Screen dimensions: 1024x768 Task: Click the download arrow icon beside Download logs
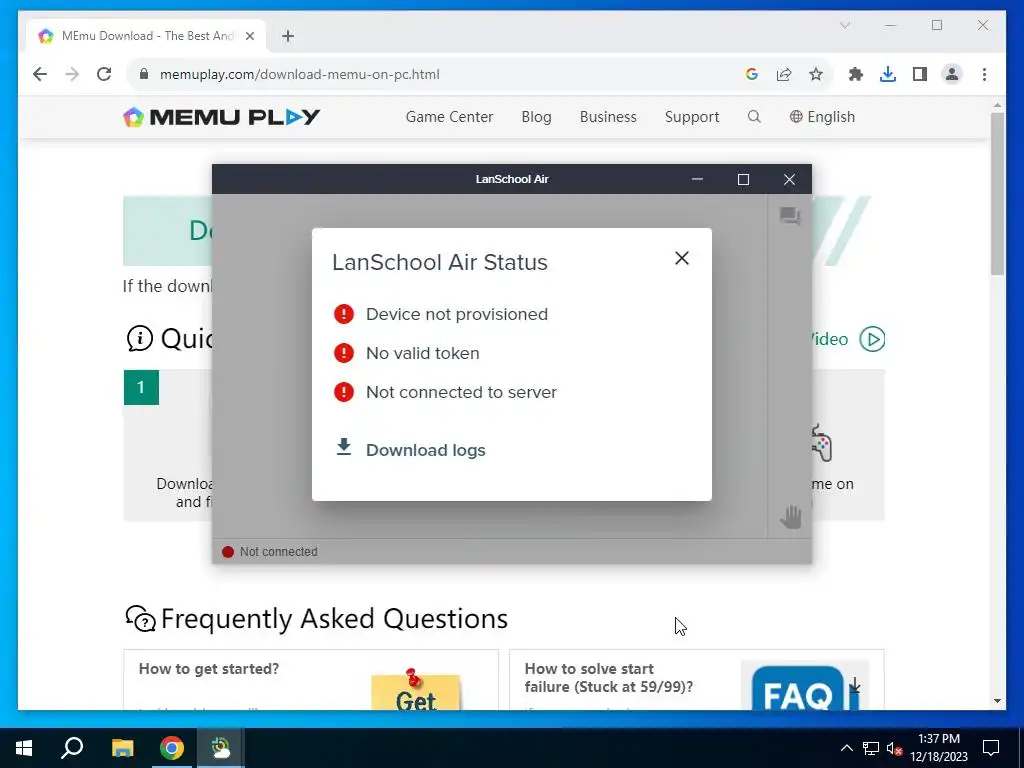[344, 447]
